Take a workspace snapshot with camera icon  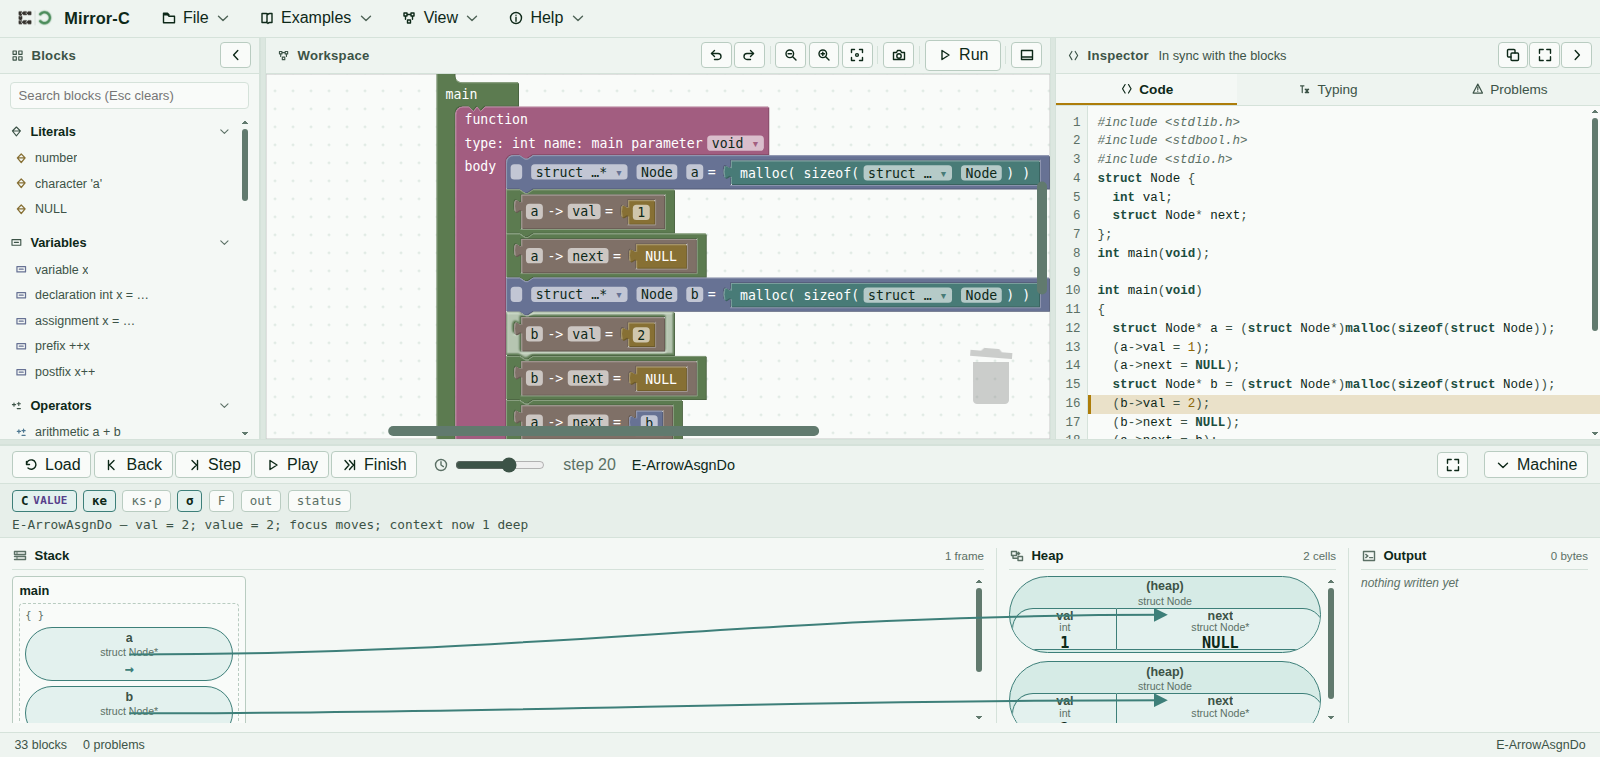[x=899, y=55]
